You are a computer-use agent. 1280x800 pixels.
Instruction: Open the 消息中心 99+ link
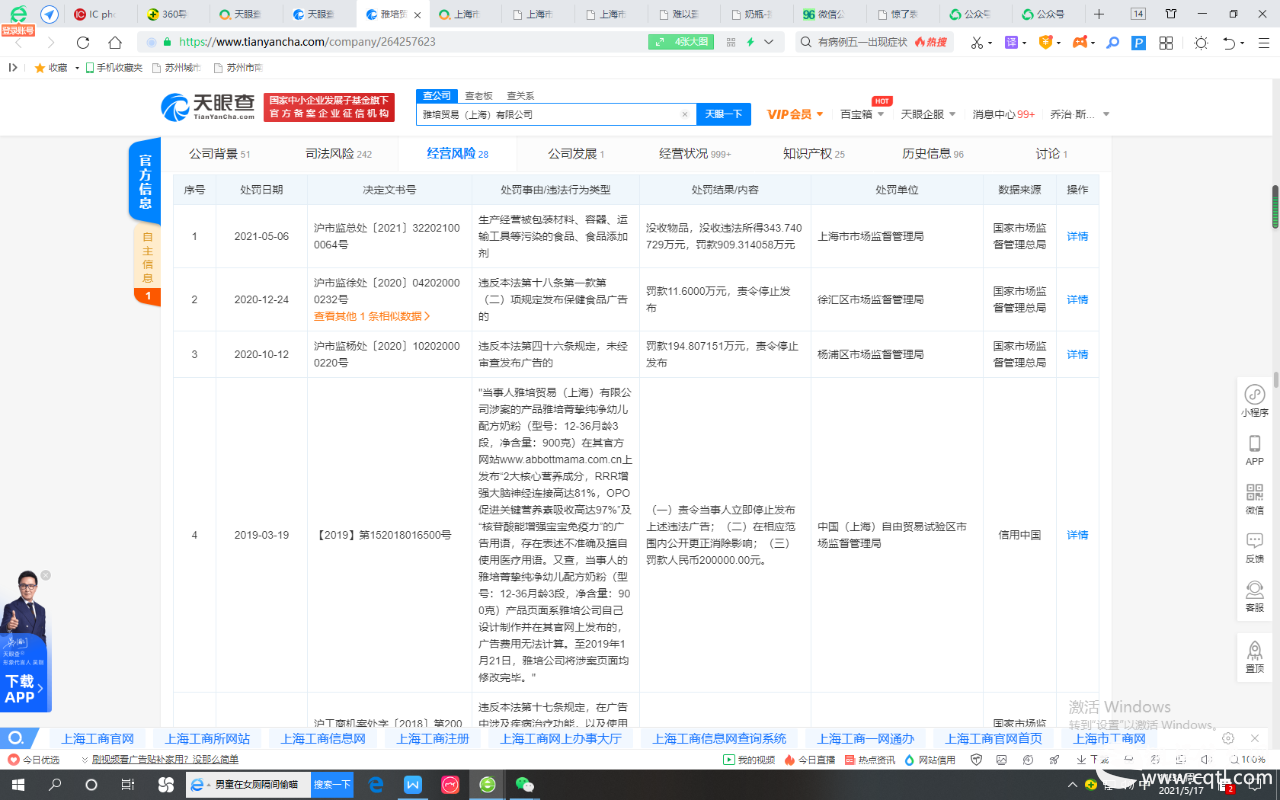click(1004, 114)
